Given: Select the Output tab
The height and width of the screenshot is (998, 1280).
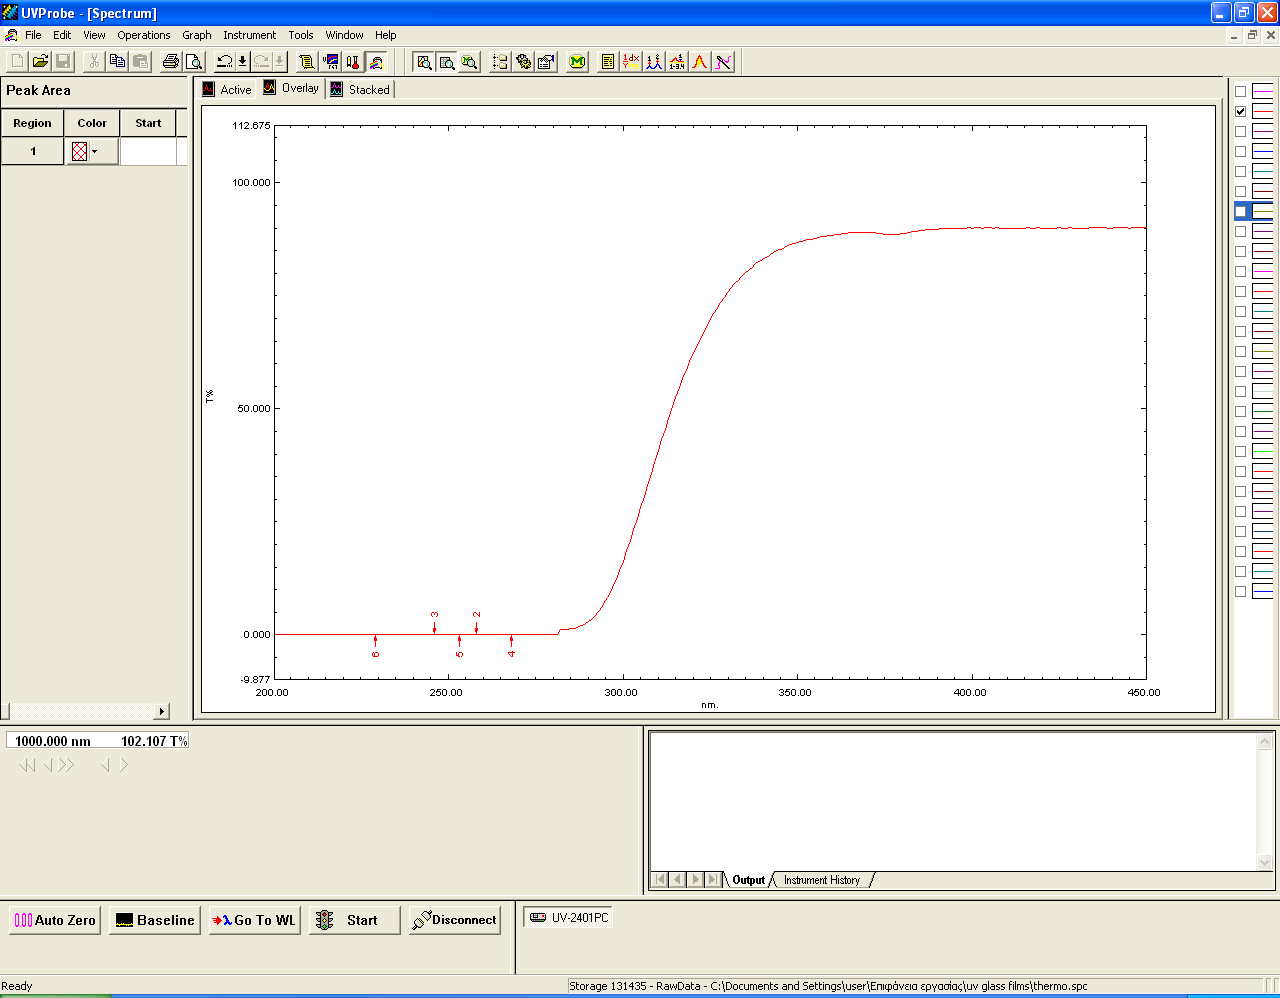Looking at the screenshot, I should (x=748, y=880).
